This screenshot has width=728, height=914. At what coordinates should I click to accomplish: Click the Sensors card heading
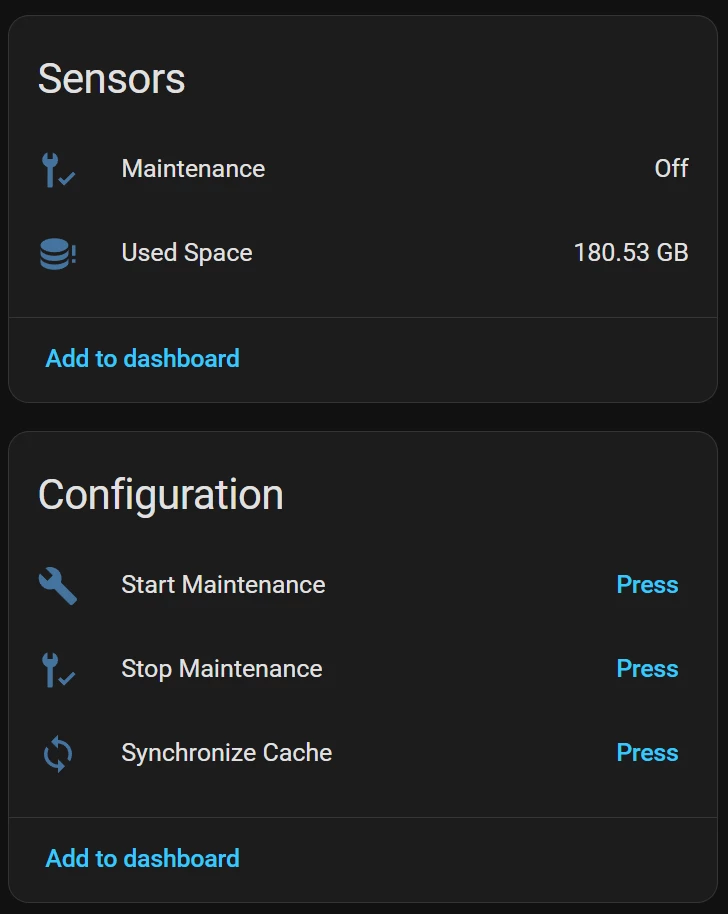pyautogui.click(x=111, y=79)
